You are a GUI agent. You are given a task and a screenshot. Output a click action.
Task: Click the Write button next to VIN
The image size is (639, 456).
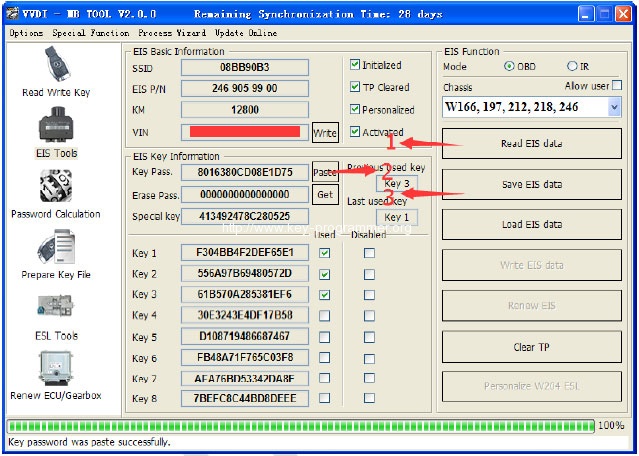click(x=325, y=132)
